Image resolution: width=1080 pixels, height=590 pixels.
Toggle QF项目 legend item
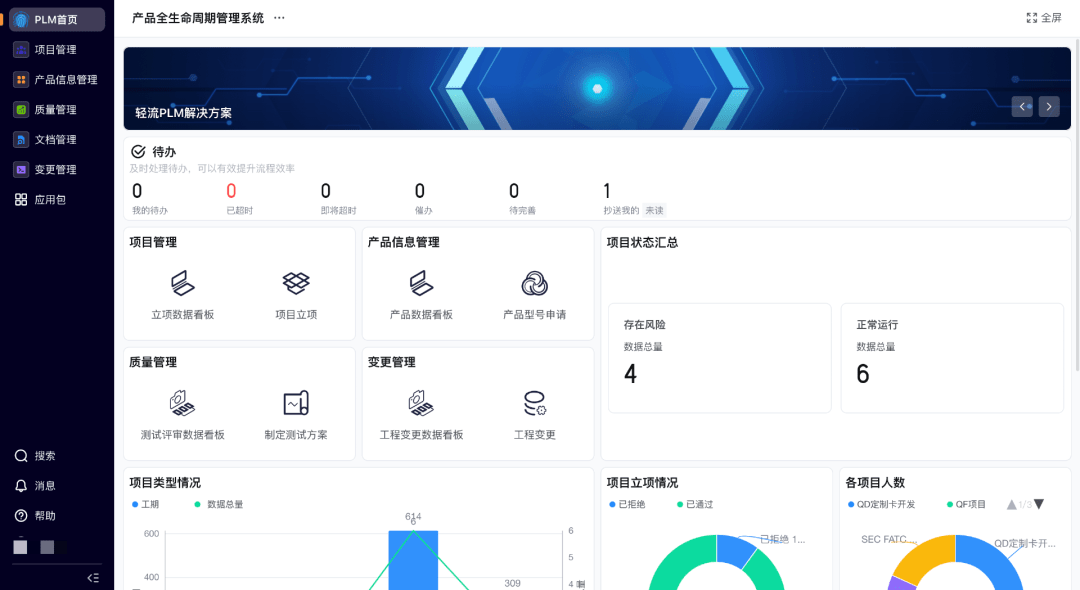966,505
